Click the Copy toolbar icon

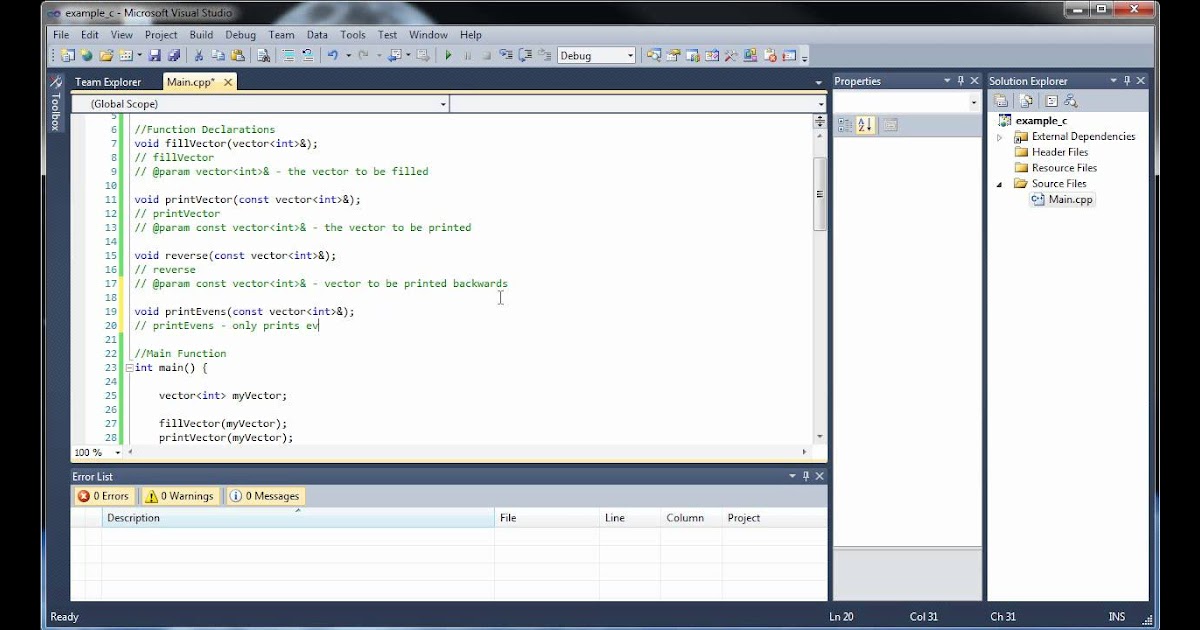tap(218, 56)
